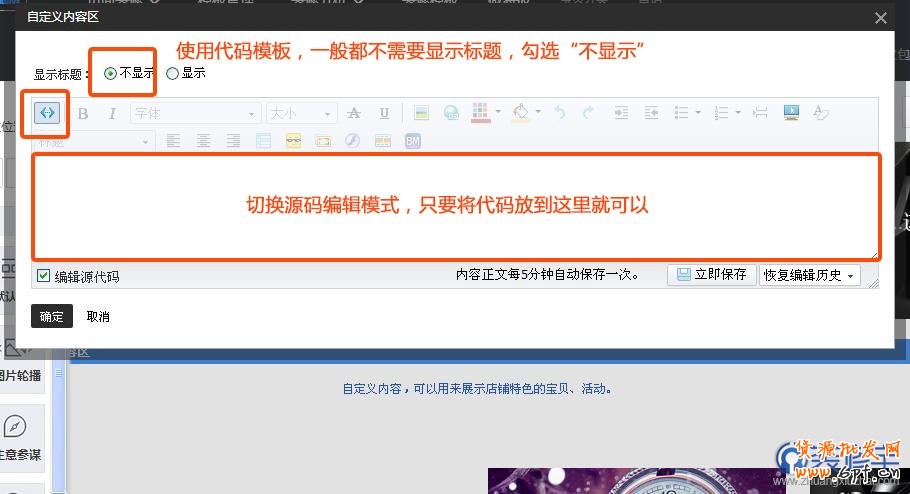910x494 pixels.
Task: Align text left
Action: [173, 141]
